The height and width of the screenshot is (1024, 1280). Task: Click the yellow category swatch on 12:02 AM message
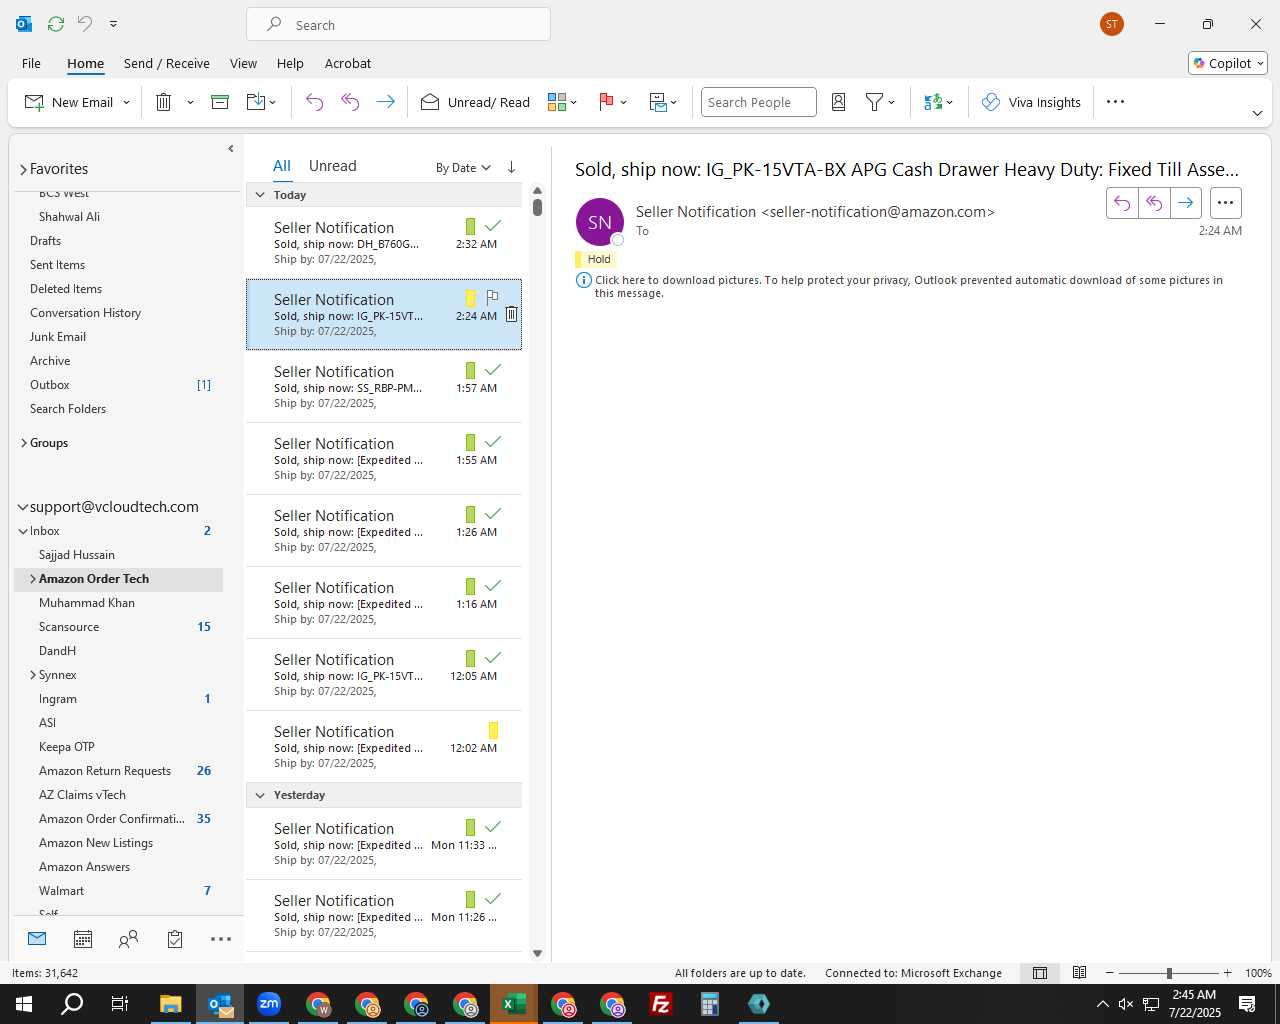tap(493, 731)
